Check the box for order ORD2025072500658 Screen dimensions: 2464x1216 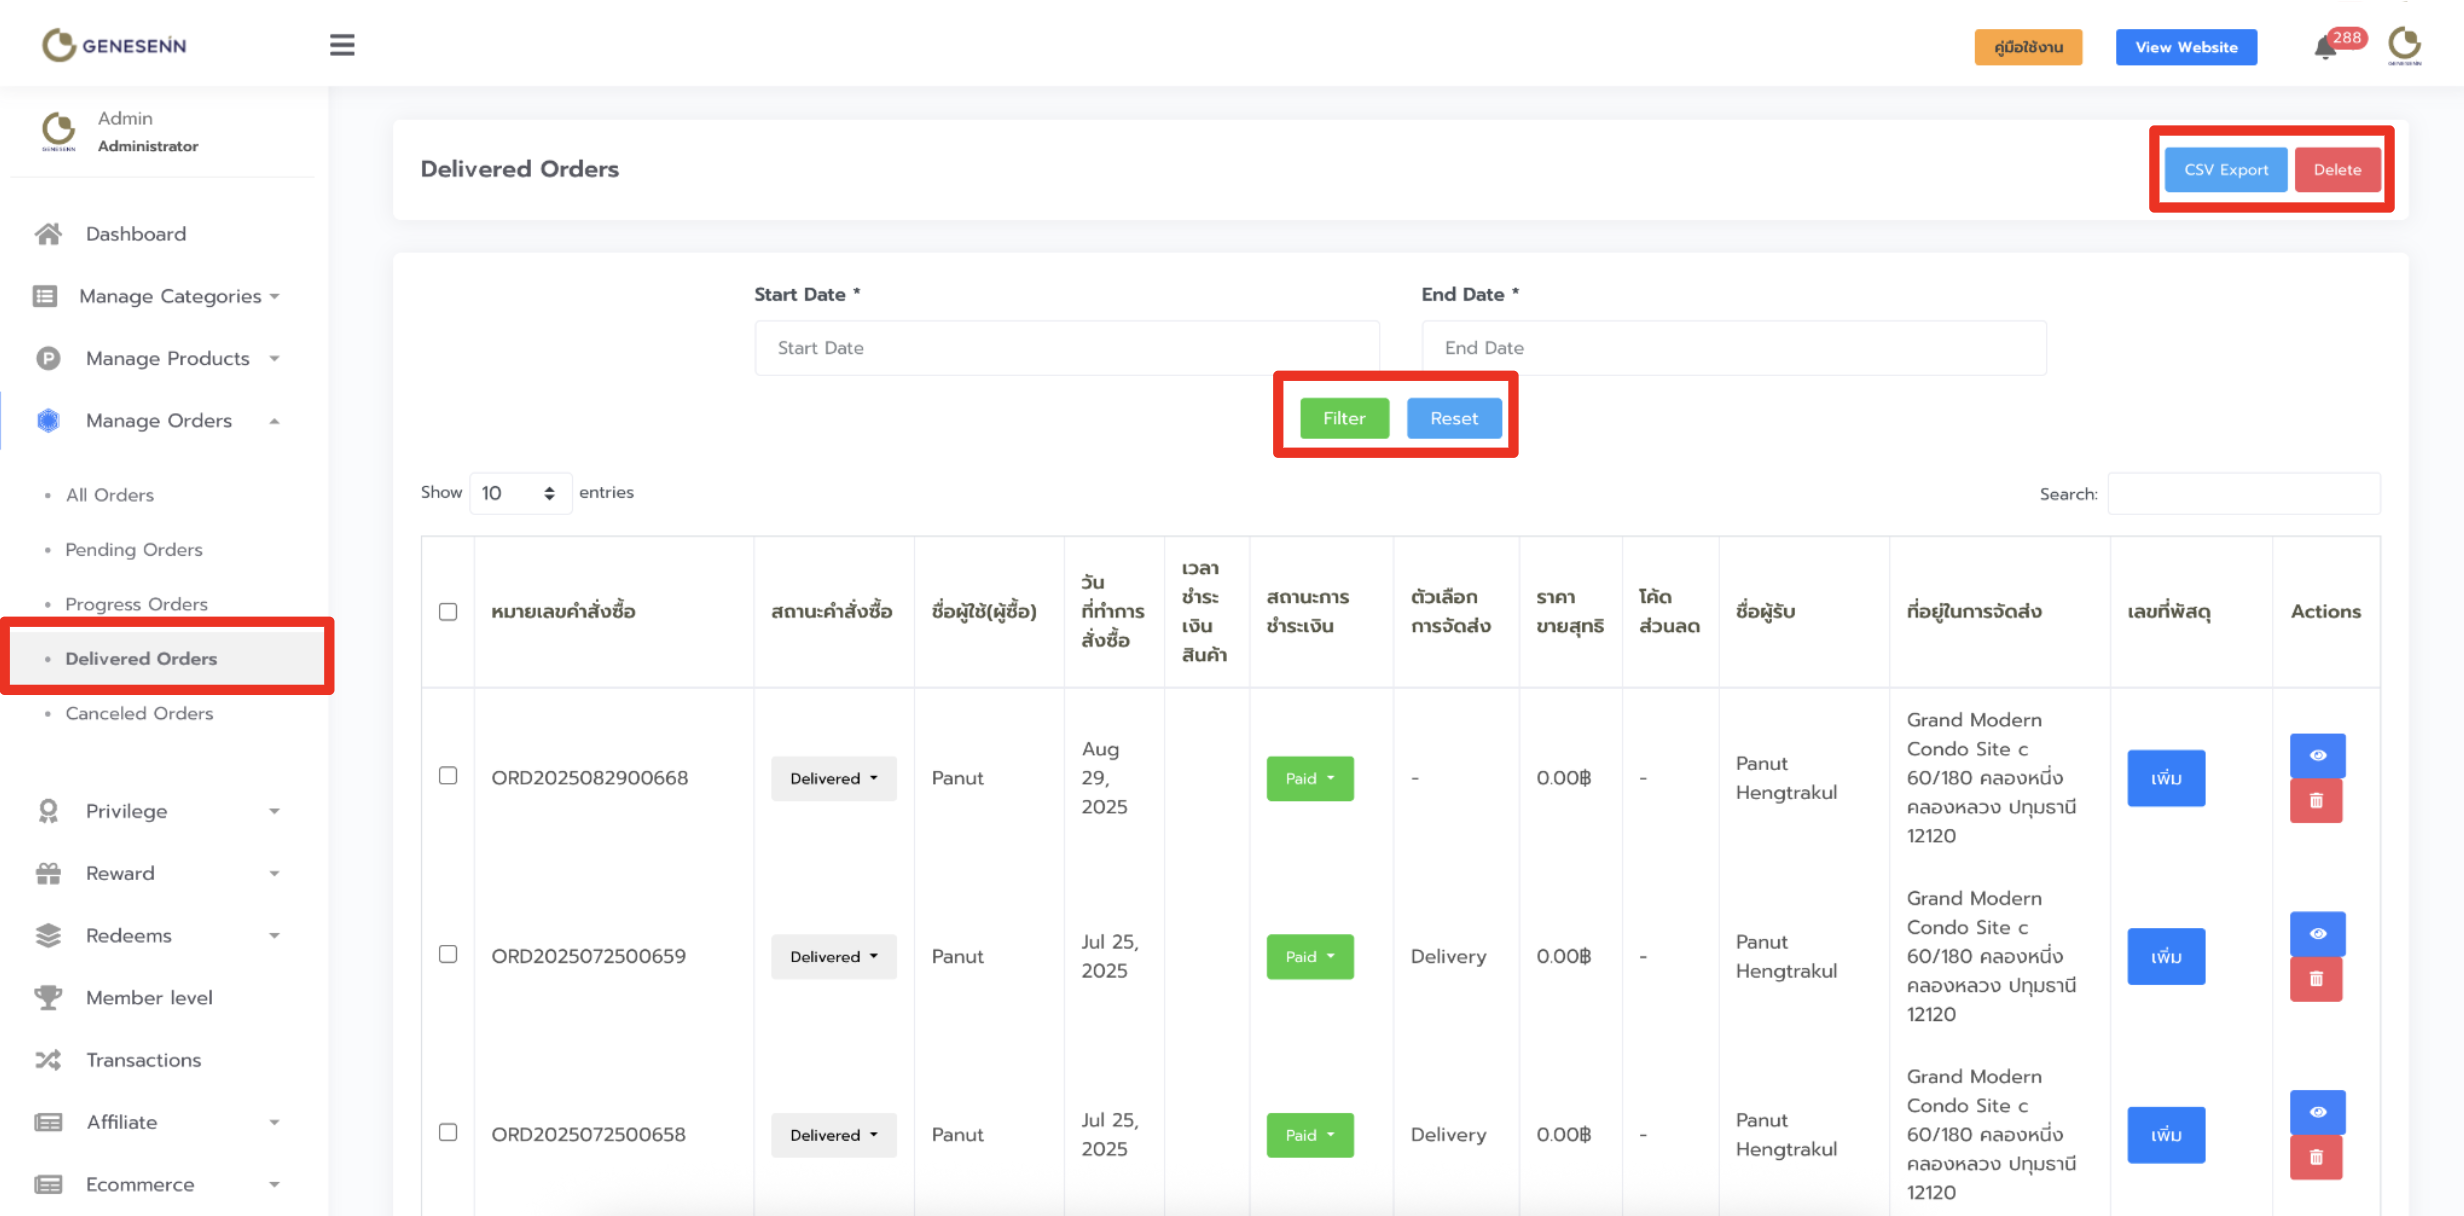point(448,1132)
